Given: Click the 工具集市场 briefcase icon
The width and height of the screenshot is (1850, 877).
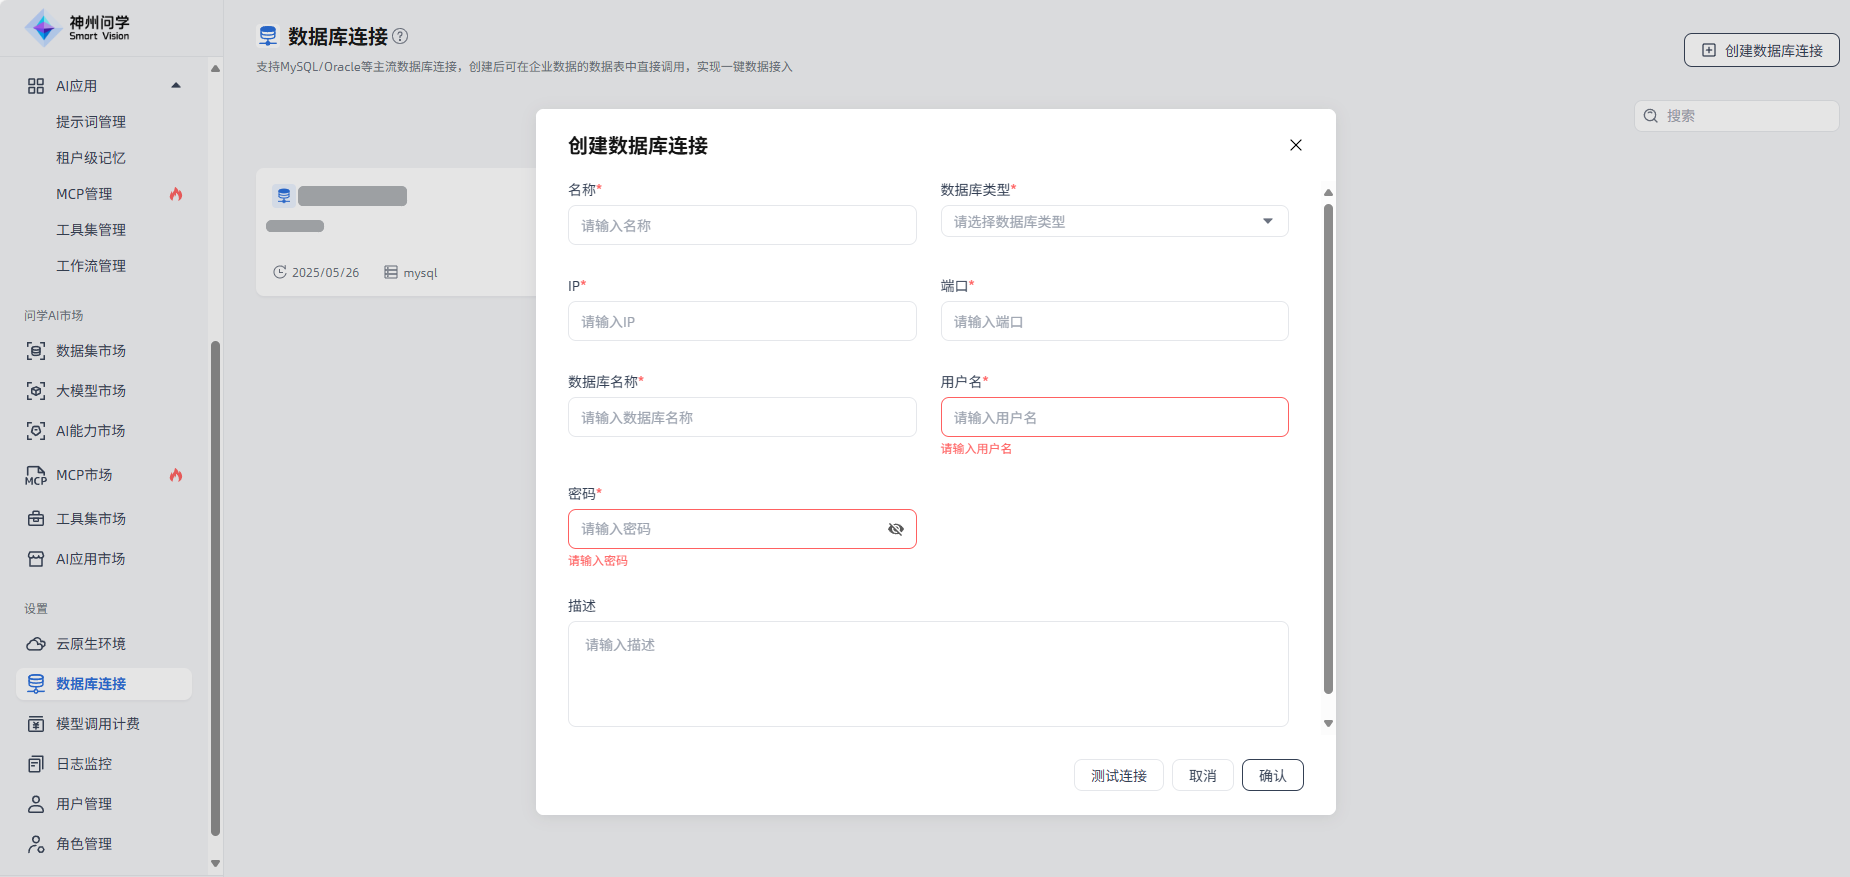Looking at the screenshot, I should coord(36,519).
